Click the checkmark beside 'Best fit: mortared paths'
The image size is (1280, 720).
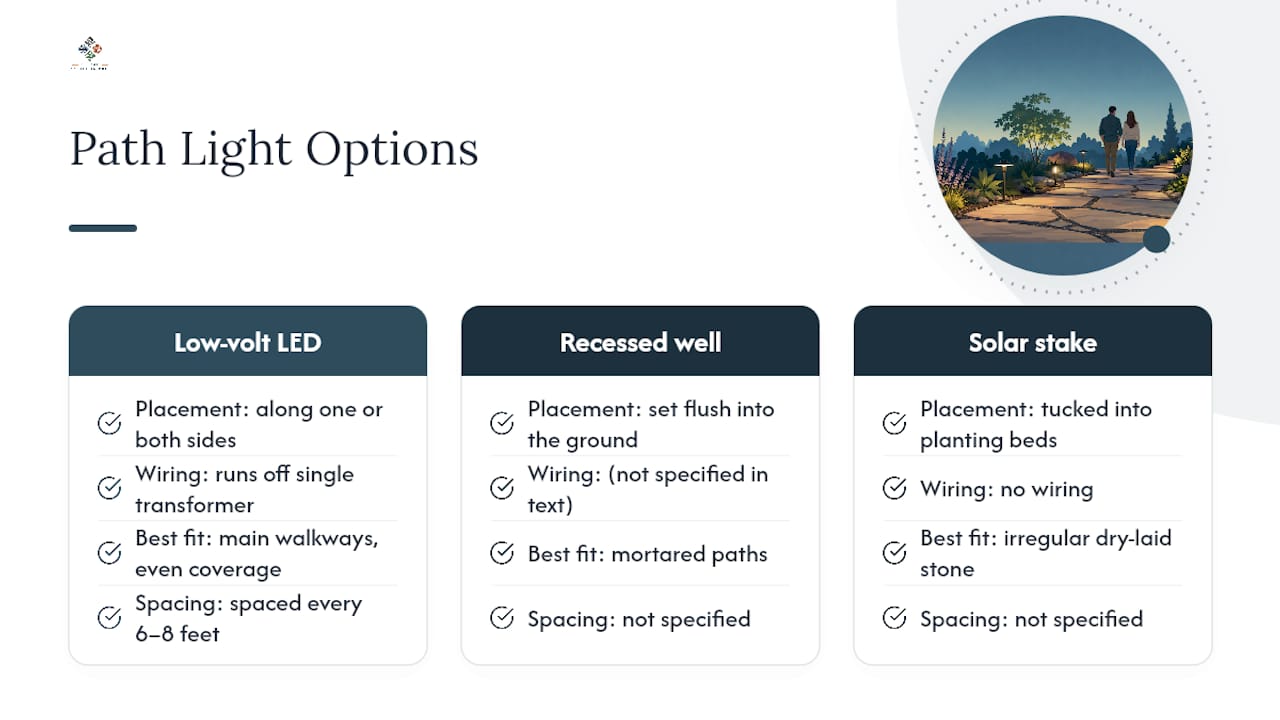(x=502, y=553)
